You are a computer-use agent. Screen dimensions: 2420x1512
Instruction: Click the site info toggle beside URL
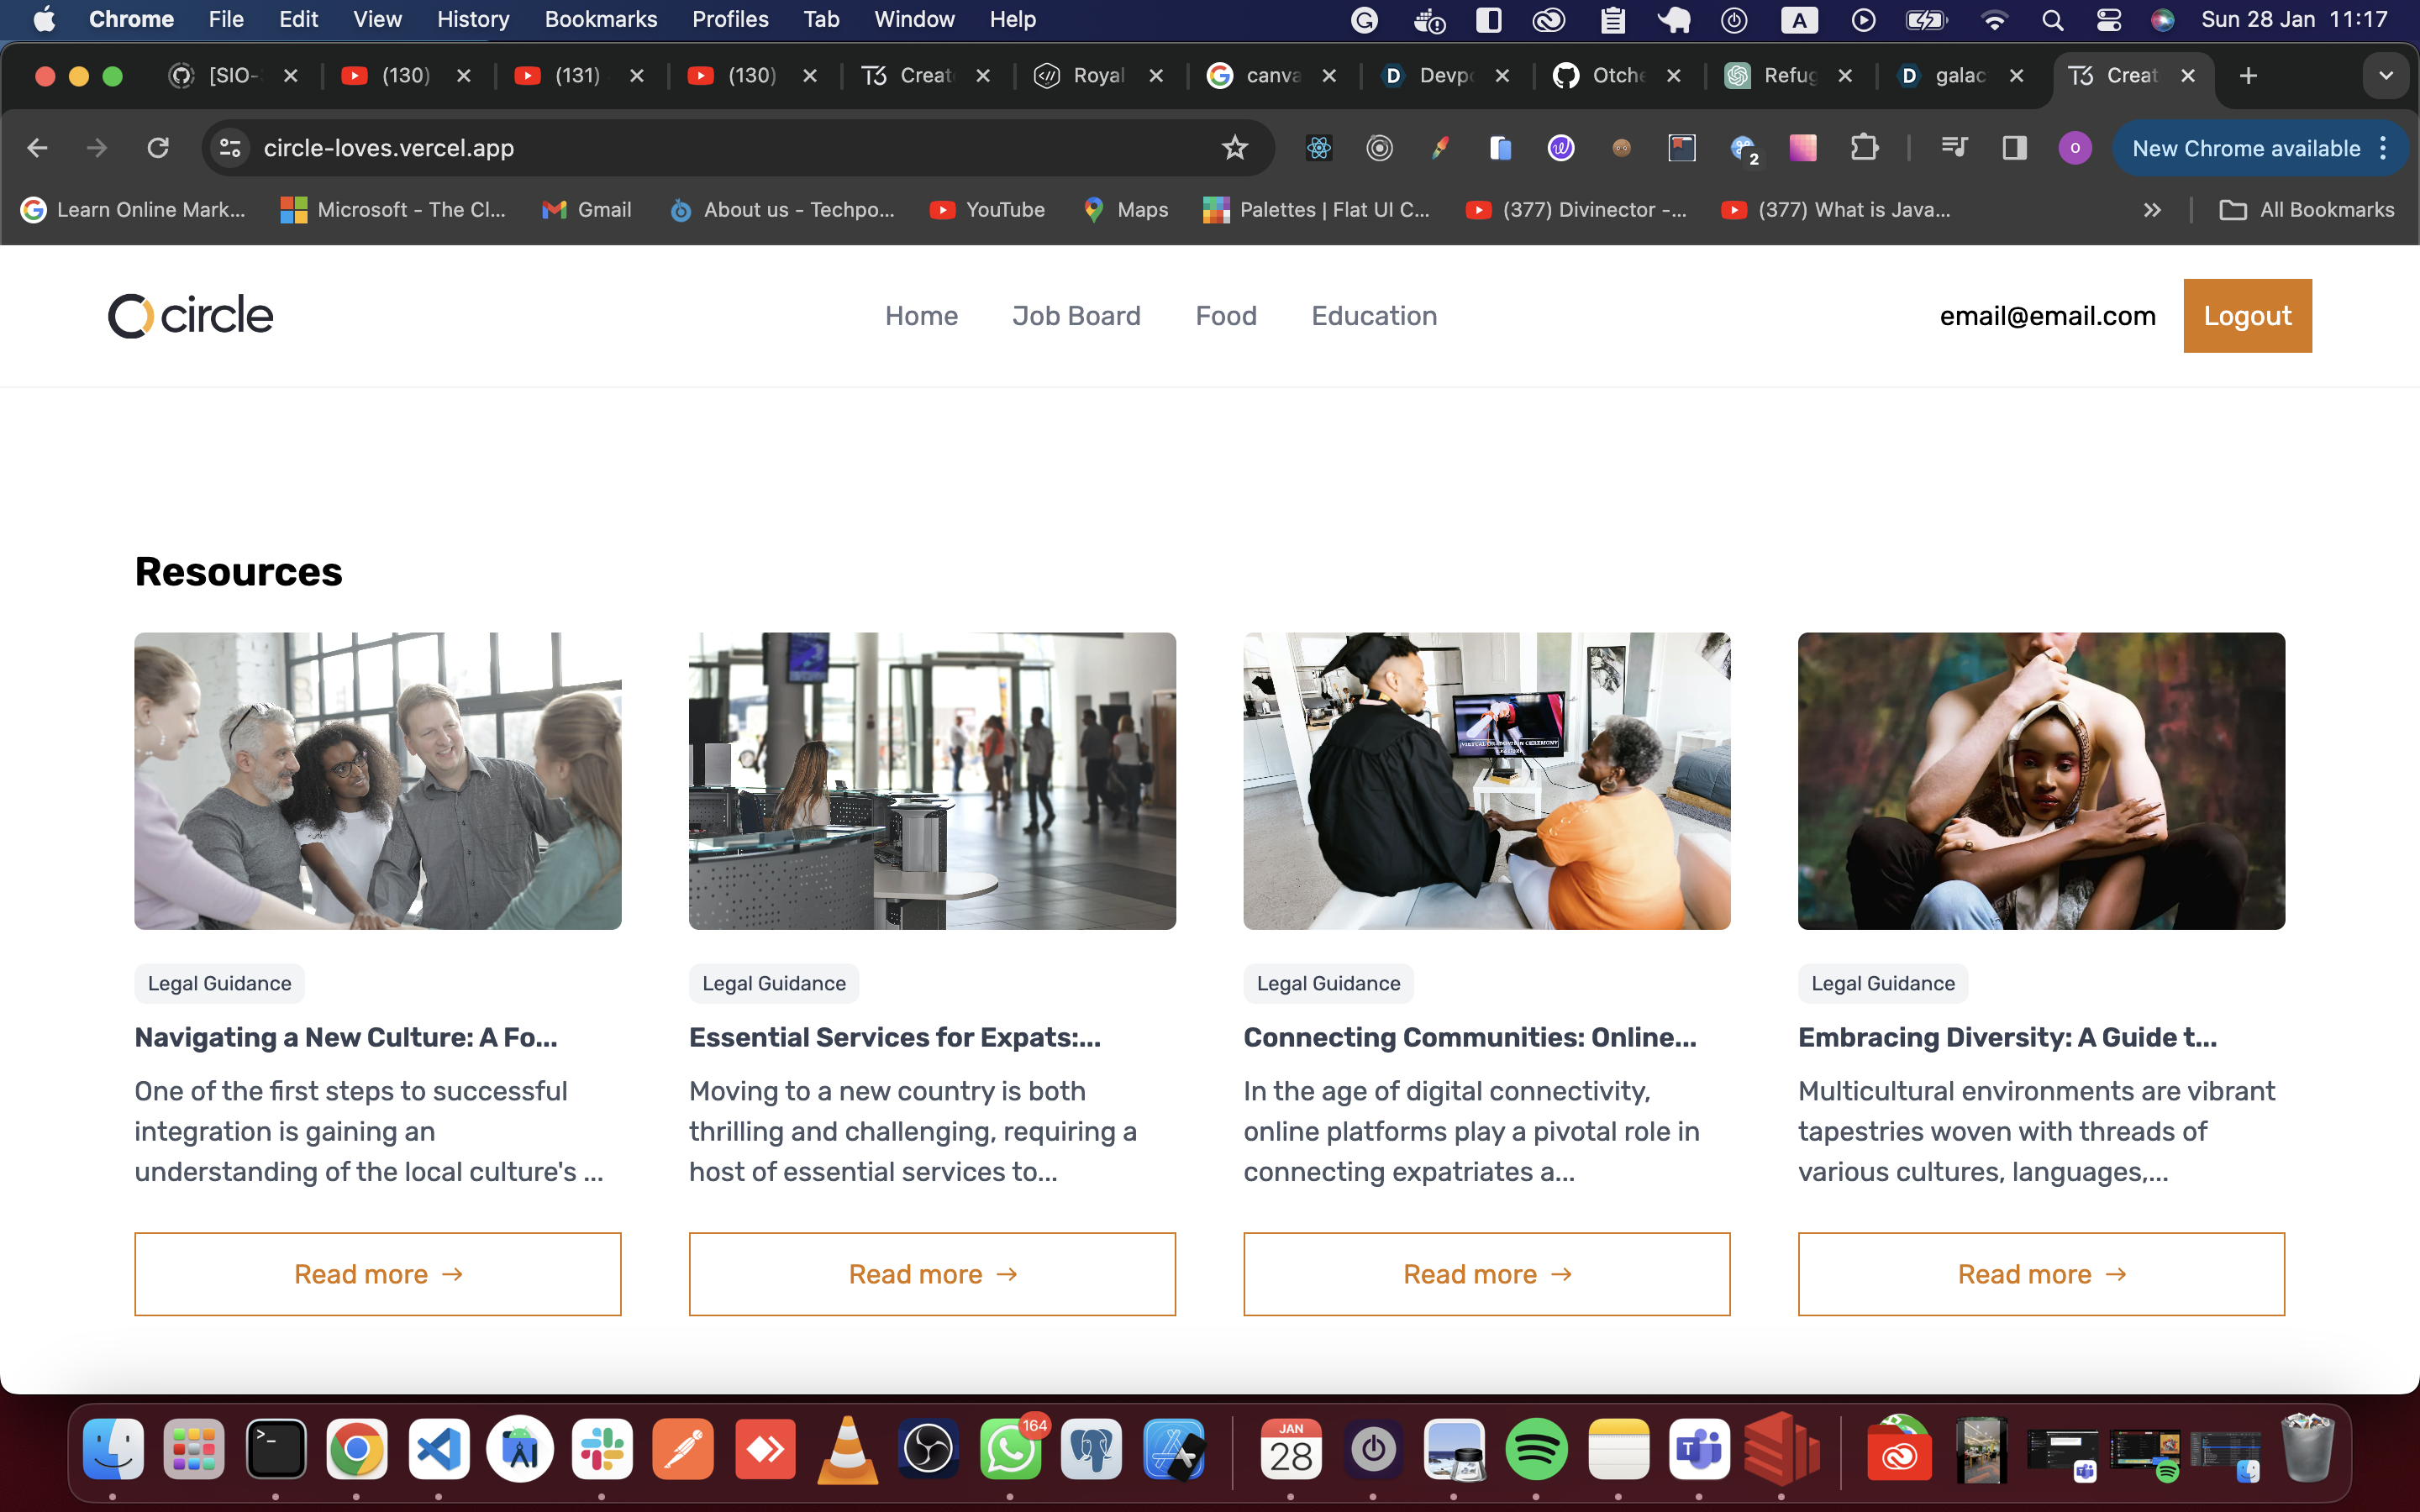click(230, 148)
